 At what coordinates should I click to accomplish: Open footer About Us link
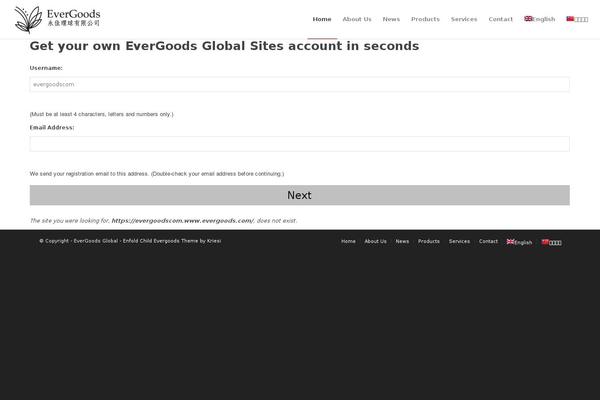pos(375,242)
